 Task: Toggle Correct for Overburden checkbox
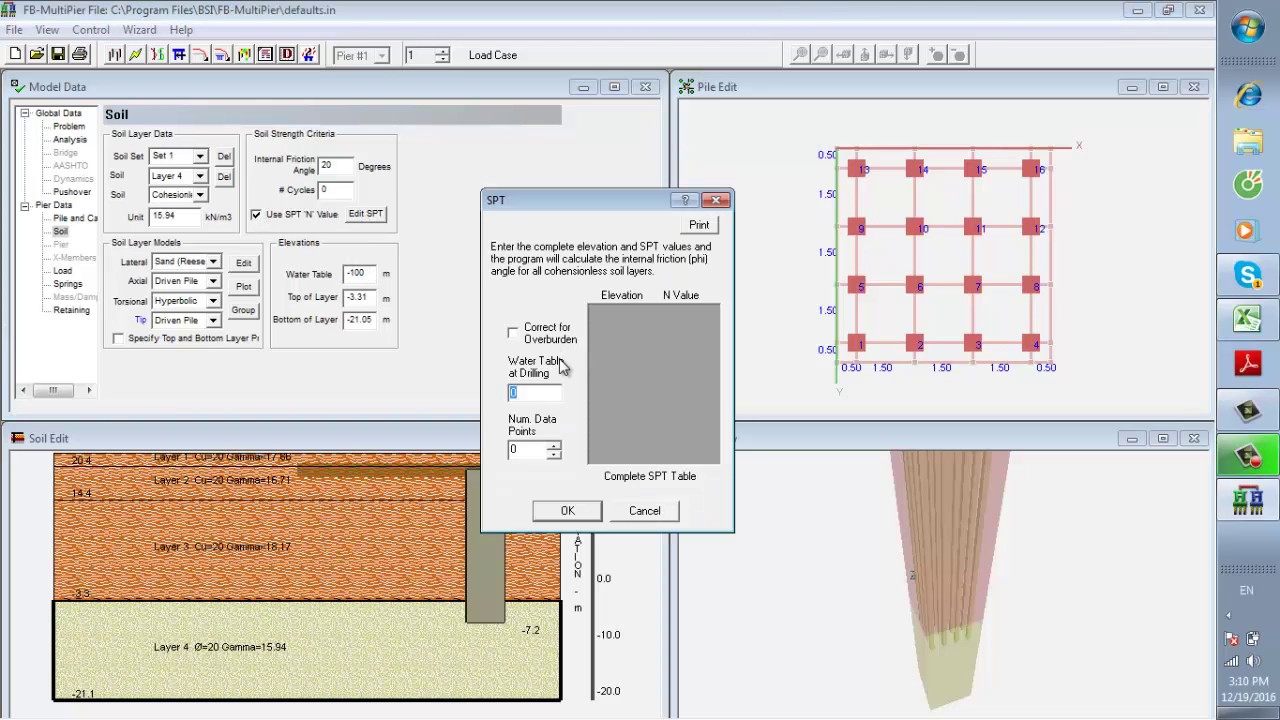point(513,332)
